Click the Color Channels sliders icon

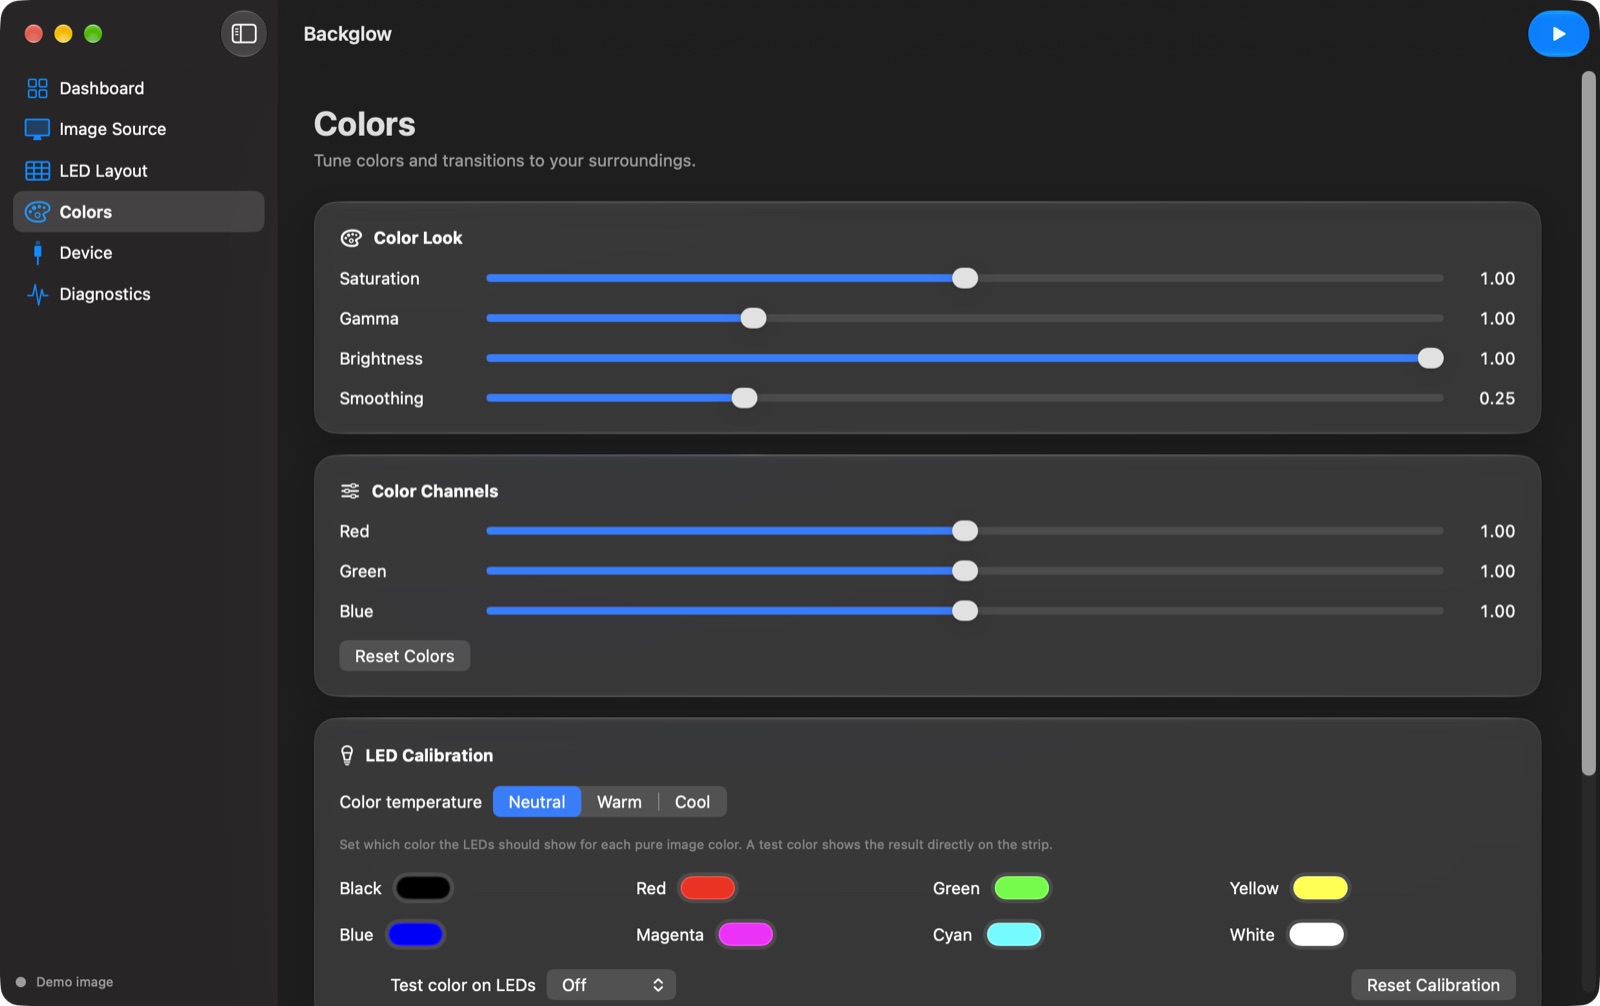click(x=350, y=491)
